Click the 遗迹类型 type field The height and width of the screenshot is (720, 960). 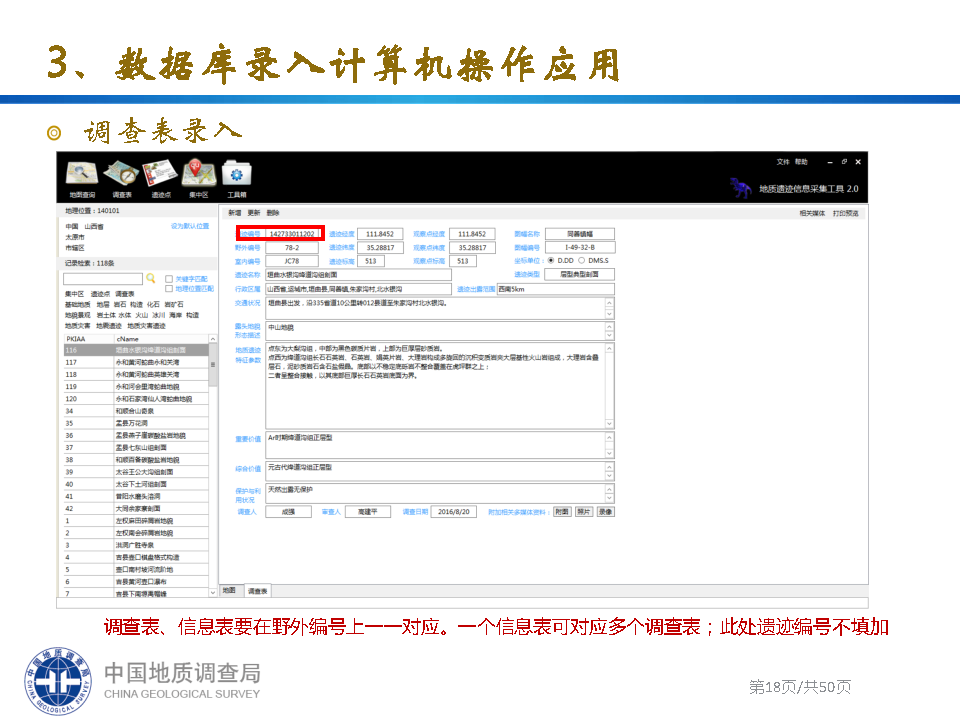(580, 274)
